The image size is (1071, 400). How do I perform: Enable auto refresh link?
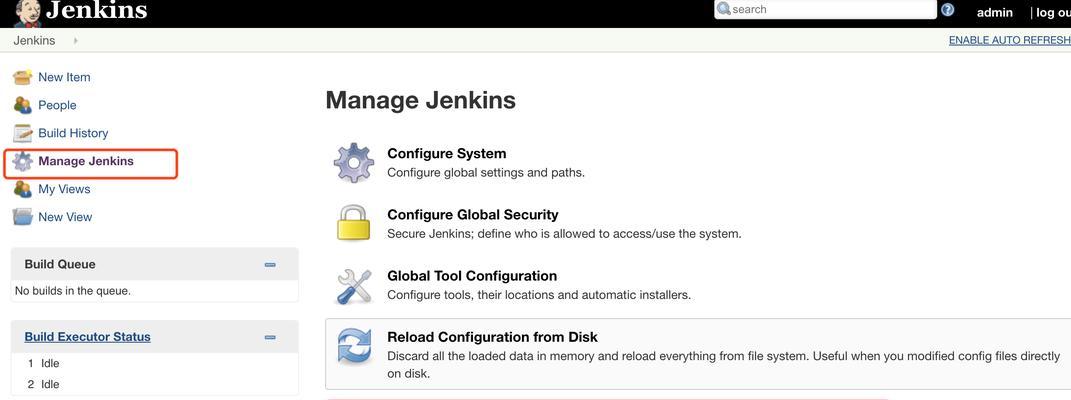pos(1010,40)
